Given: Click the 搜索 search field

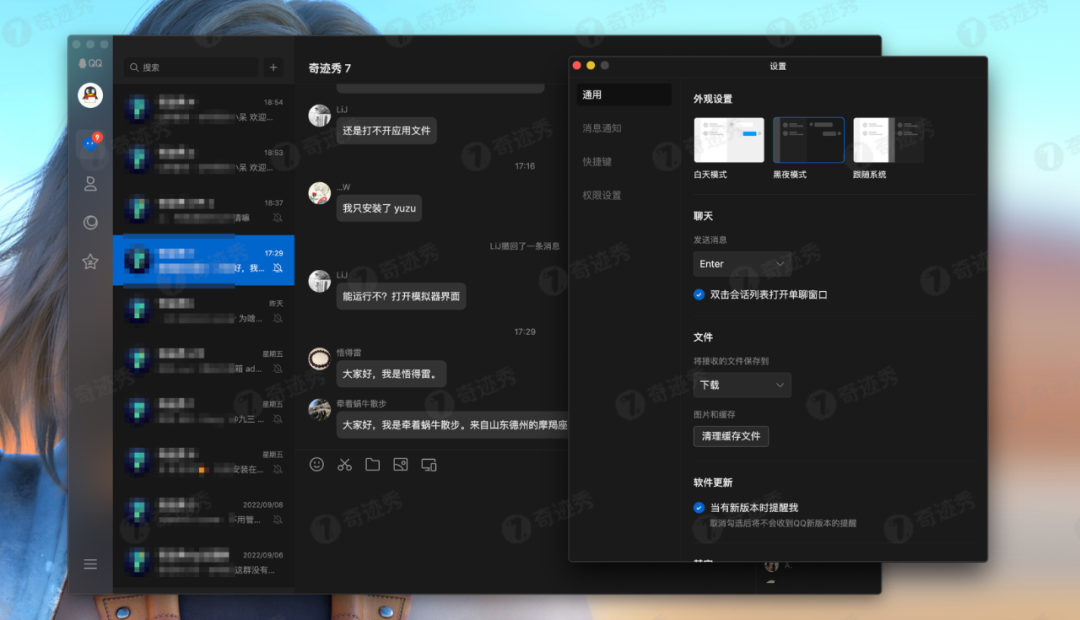Looking at the screenshot, I should pyautogui.click(x=191, y=68).
